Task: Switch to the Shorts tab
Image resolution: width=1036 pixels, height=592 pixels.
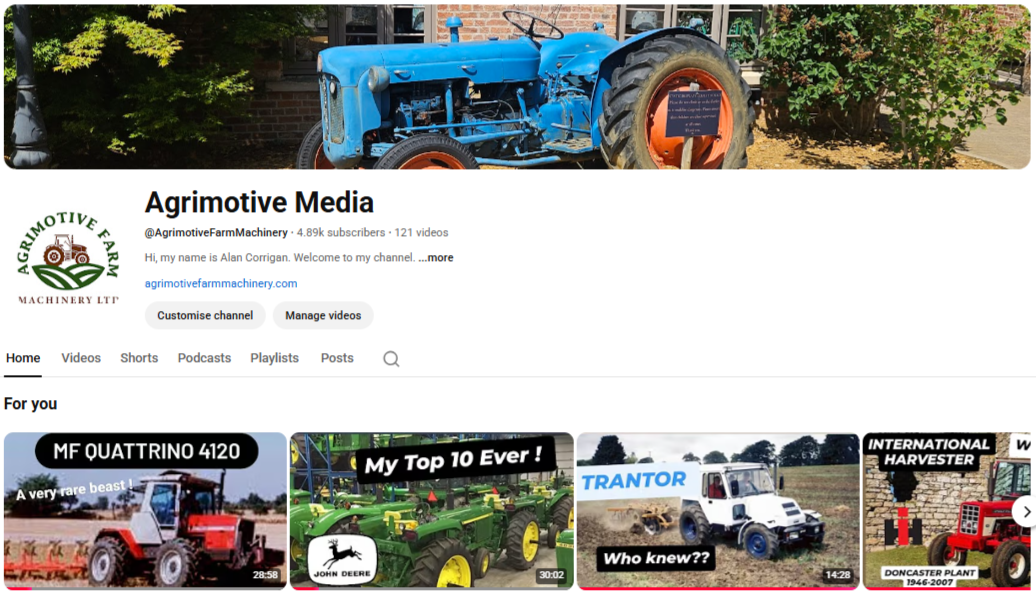Action: tap(139, 358)
